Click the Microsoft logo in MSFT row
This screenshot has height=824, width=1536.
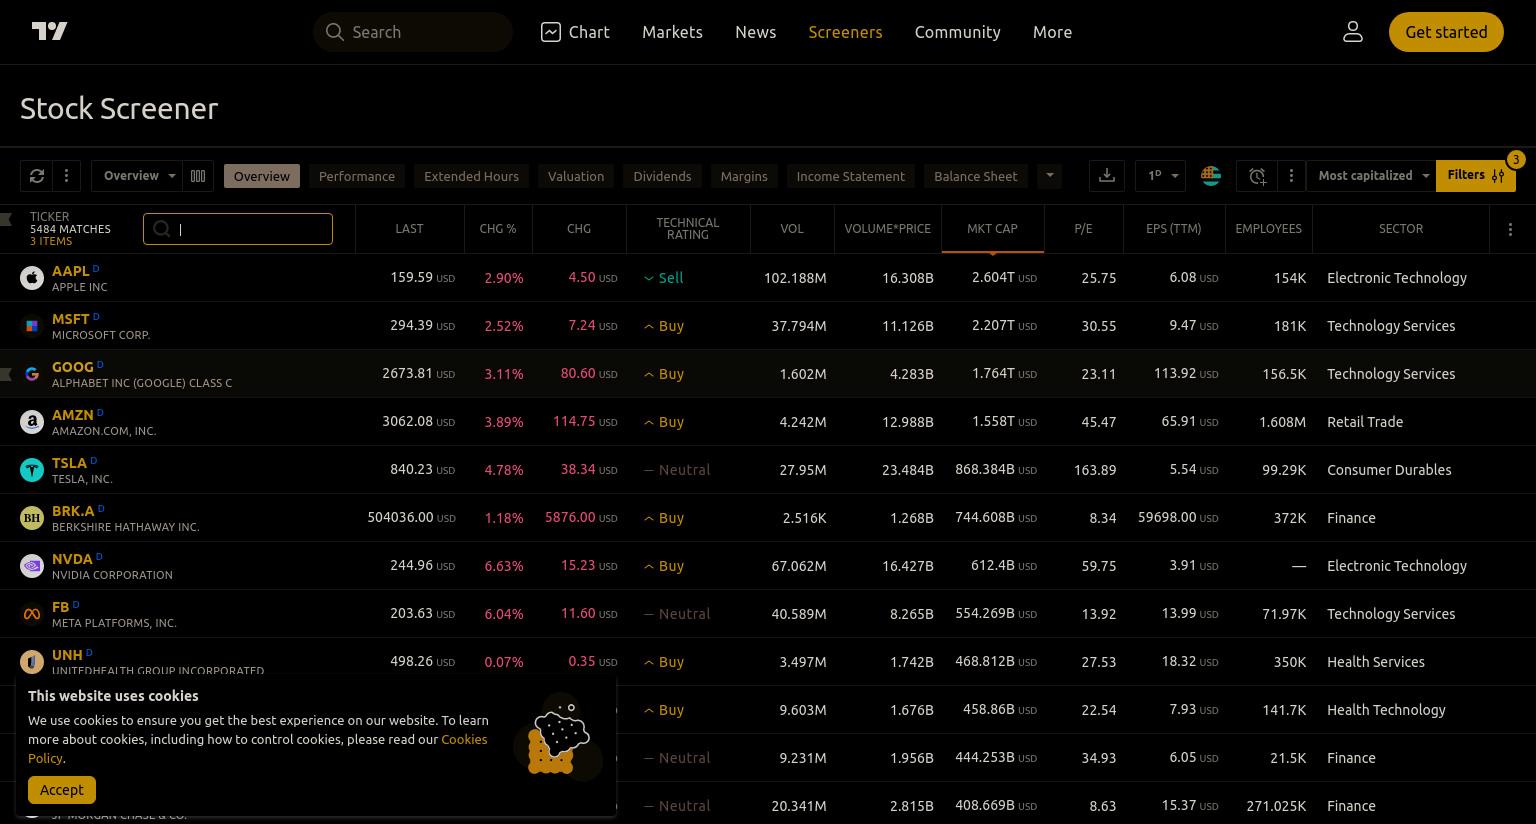point(32,326)
